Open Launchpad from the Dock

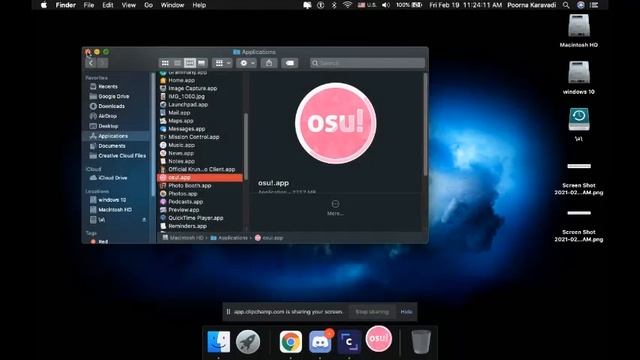248,342
